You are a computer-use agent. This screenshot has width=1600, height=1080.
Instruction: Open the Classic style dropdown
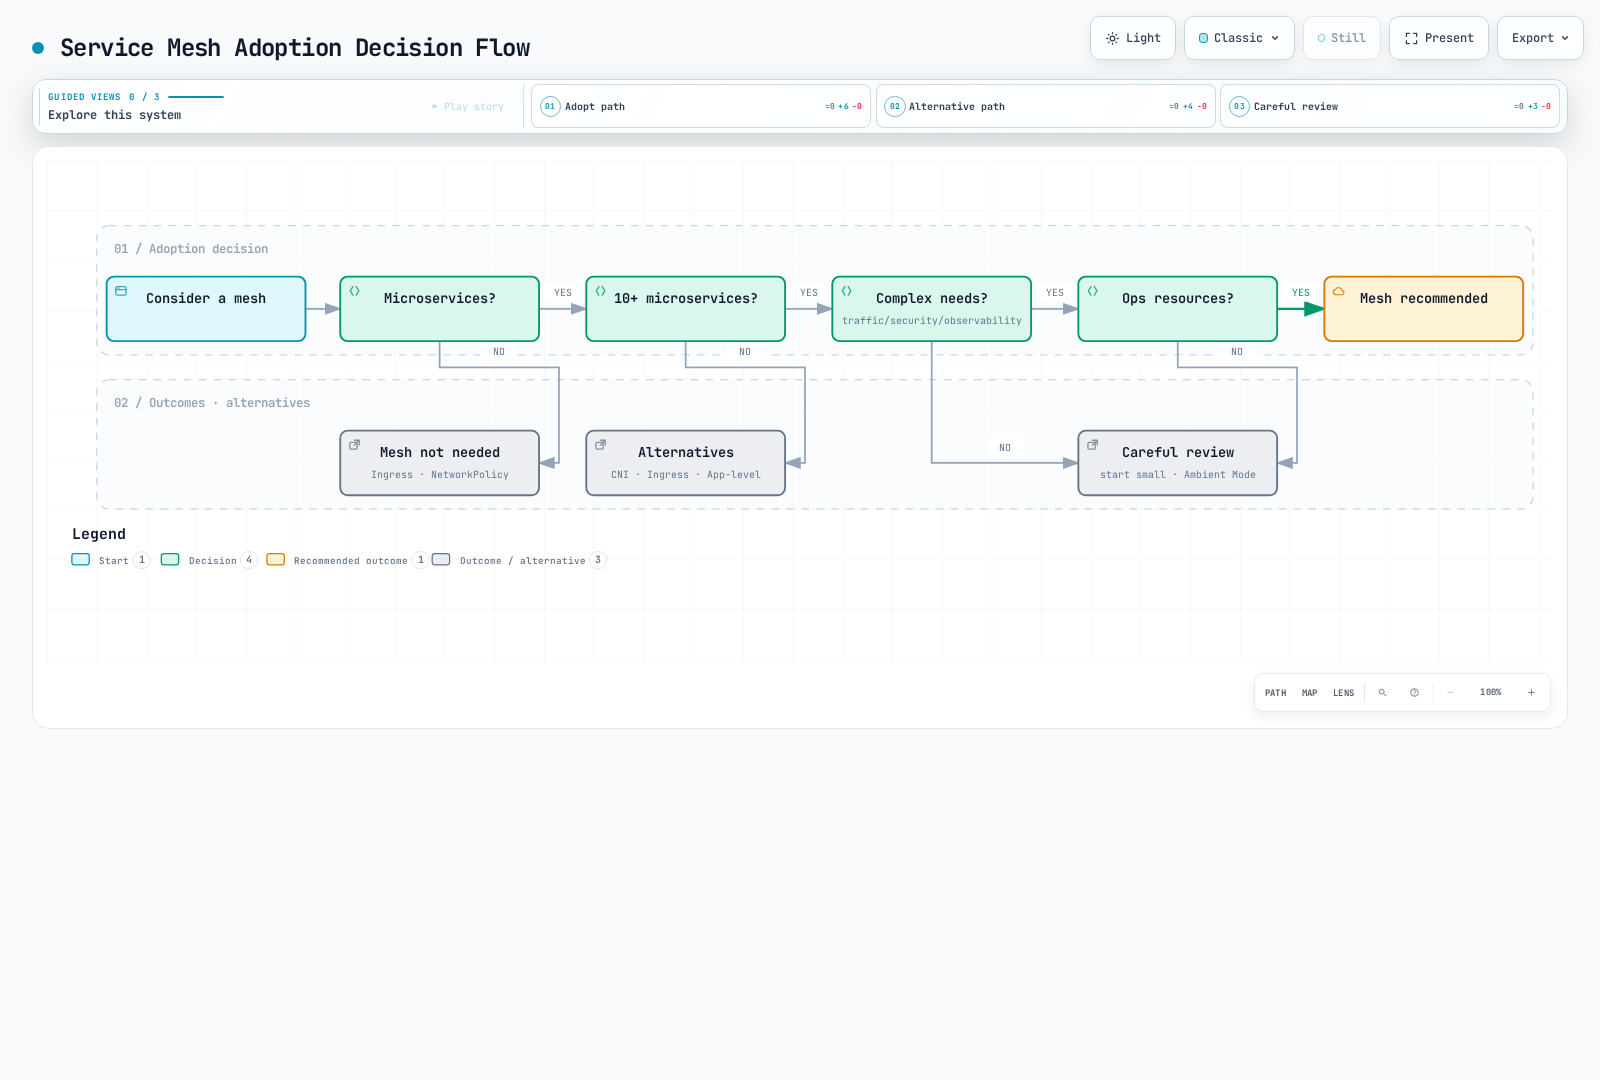1239,38
